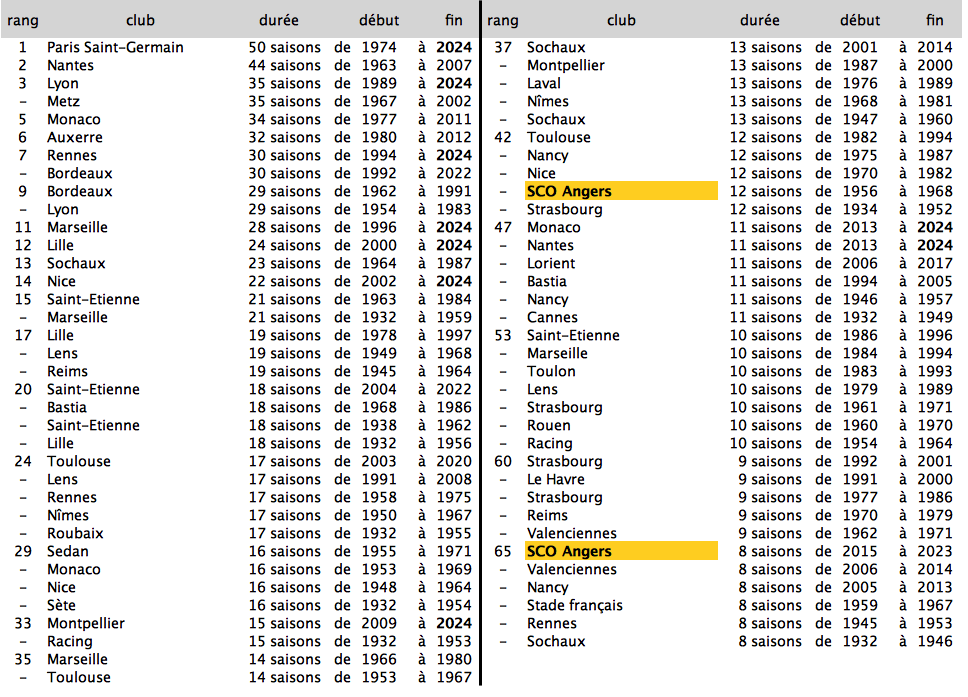Click the '50 saisons' duration cell
The width and height of the screenshot is (968, 697).
click(x=284, y=47)
